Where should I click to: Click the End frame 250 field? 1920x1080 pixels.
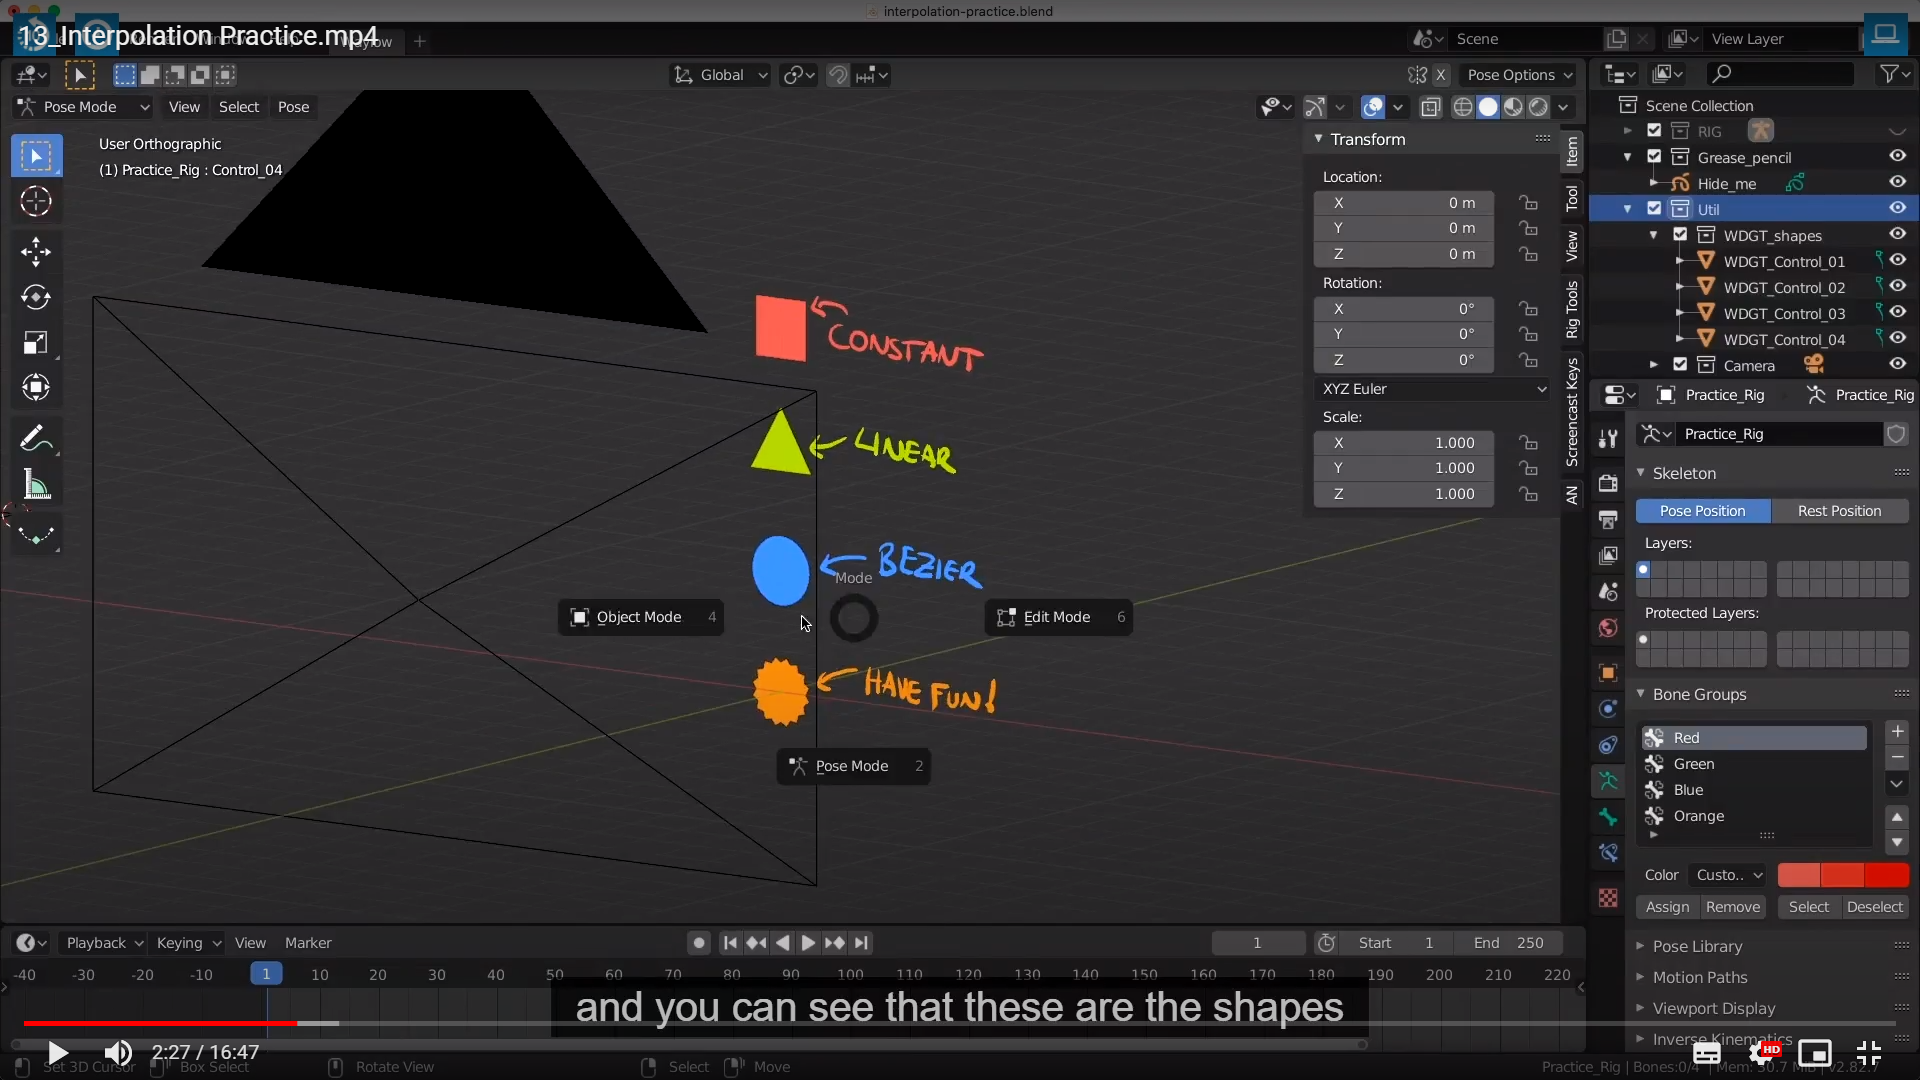click(x=1510, y=943)
